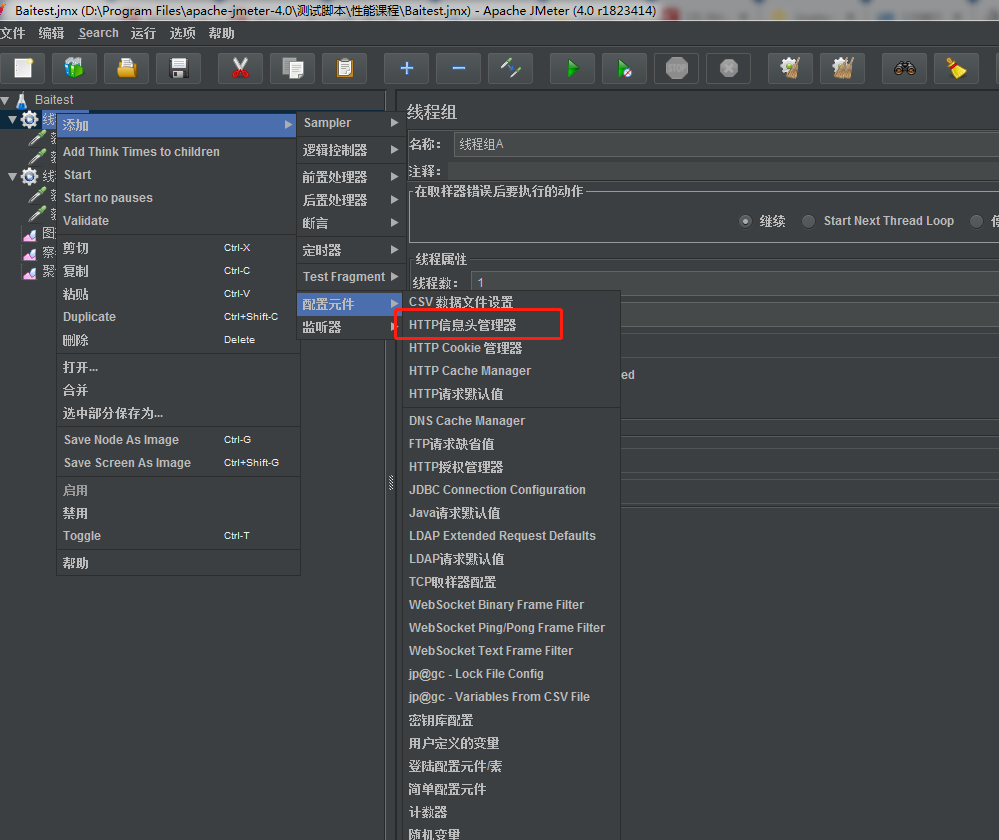This screenshot has width=999, height=840.
Task: Click Add Think Times to children
Action: 178,152
